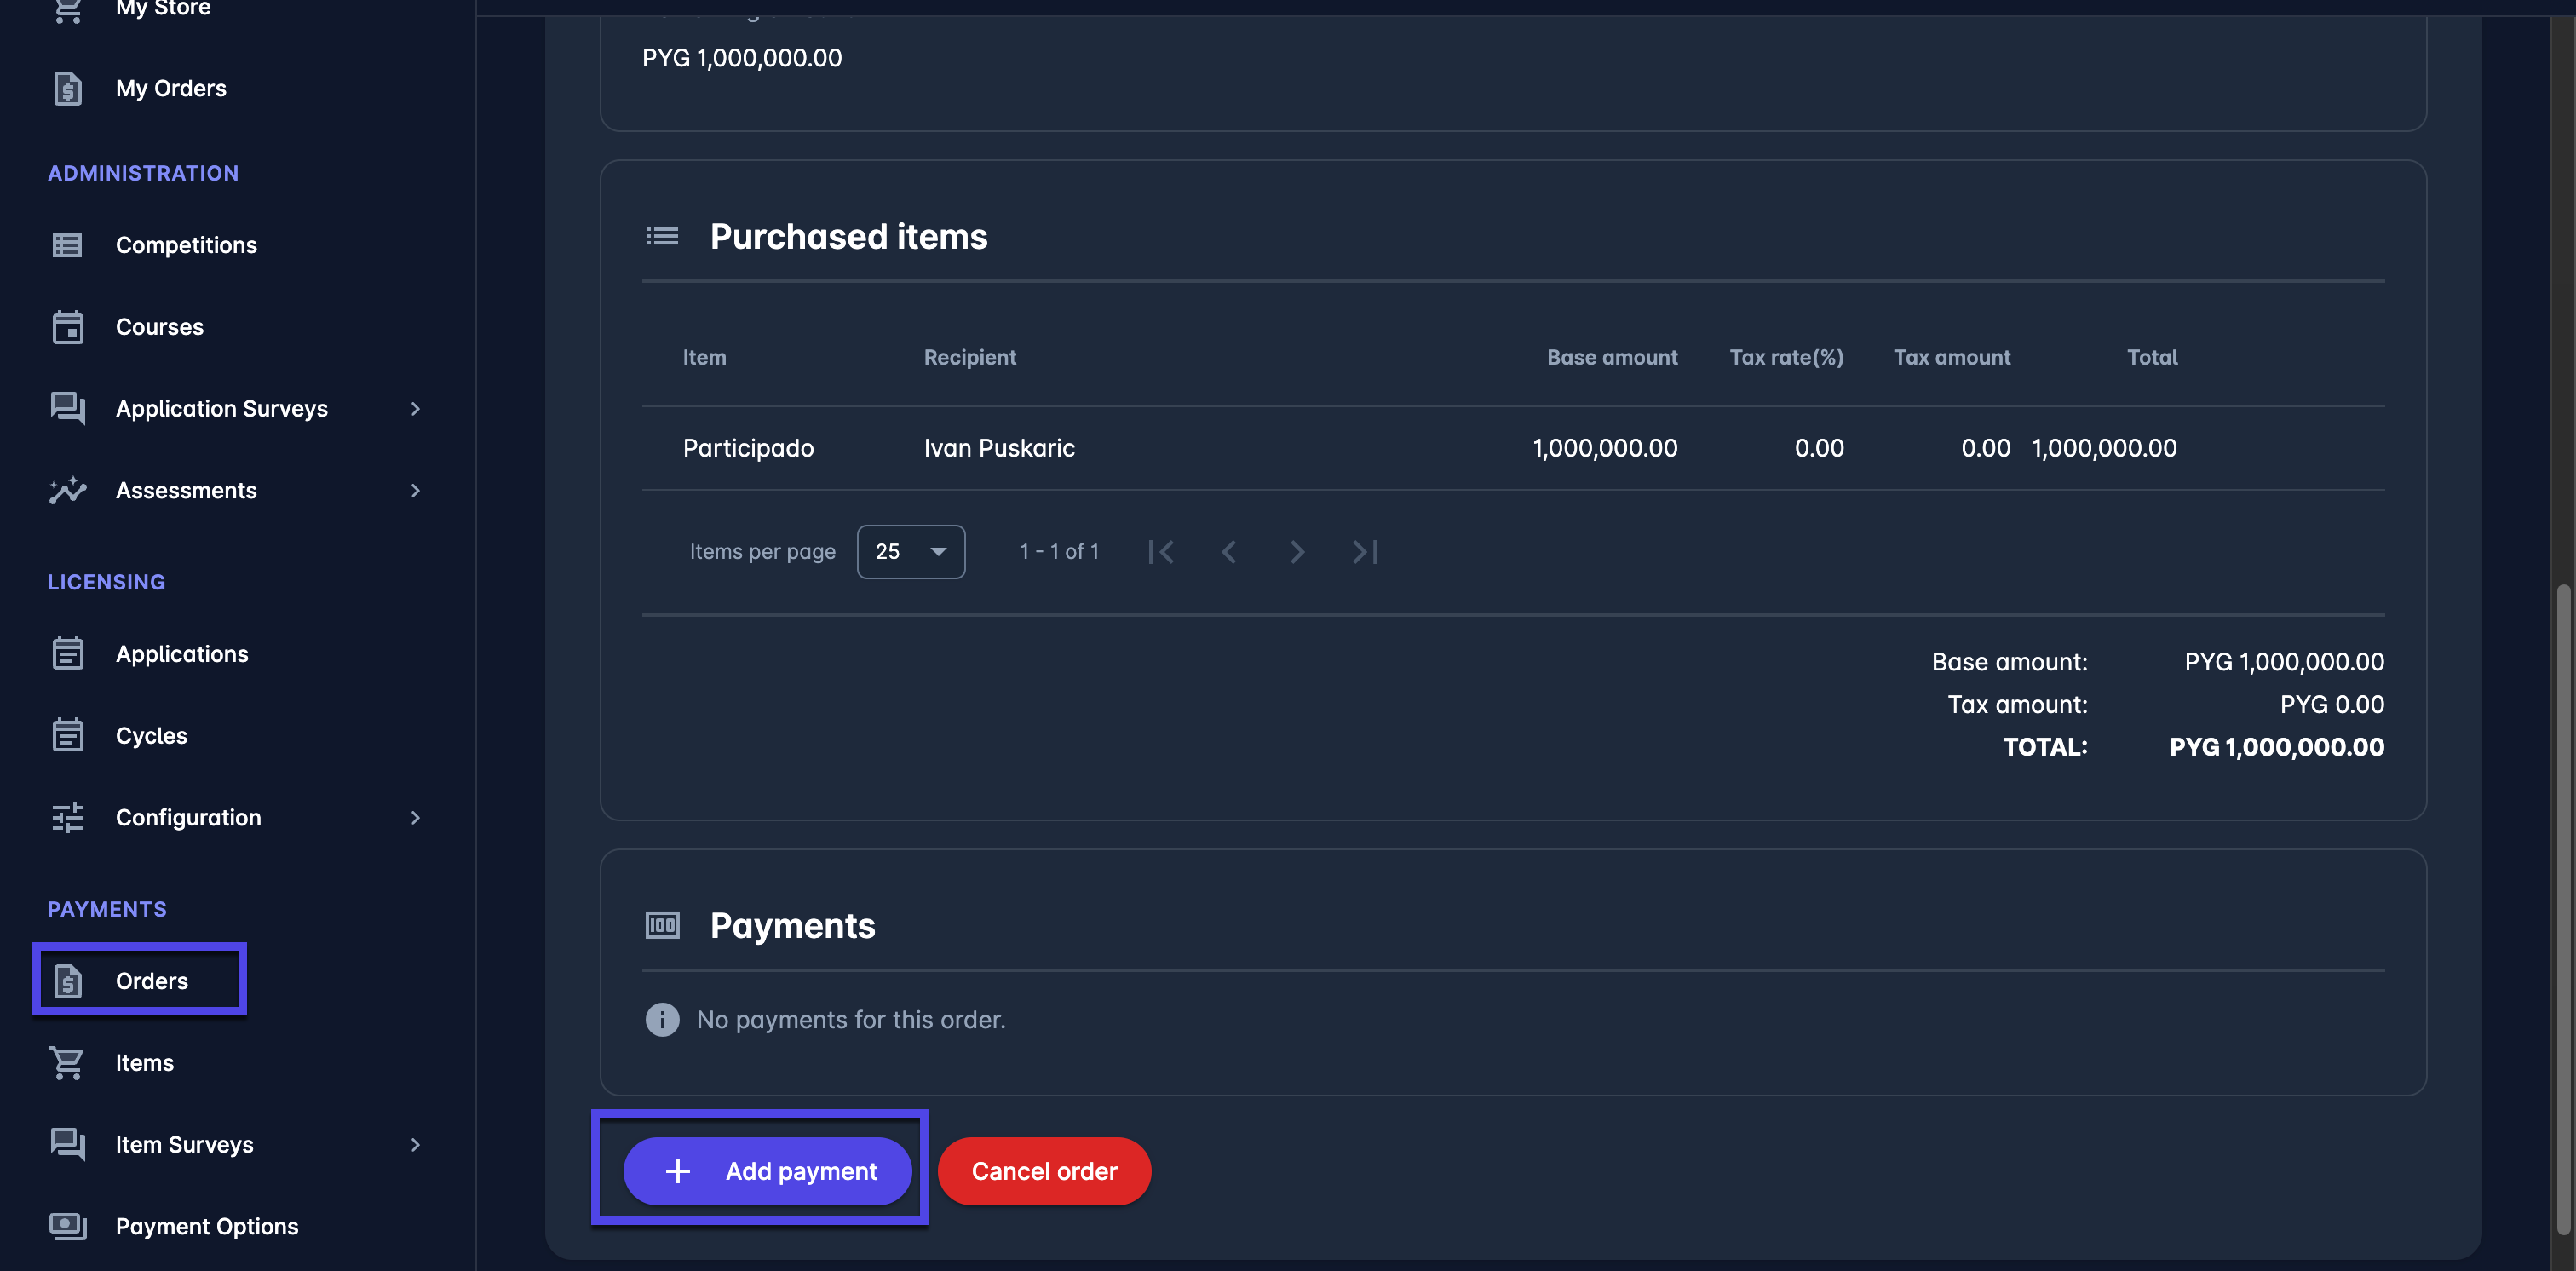
Task: Click the Courses calendar icon
Action: tap(67, 327)
